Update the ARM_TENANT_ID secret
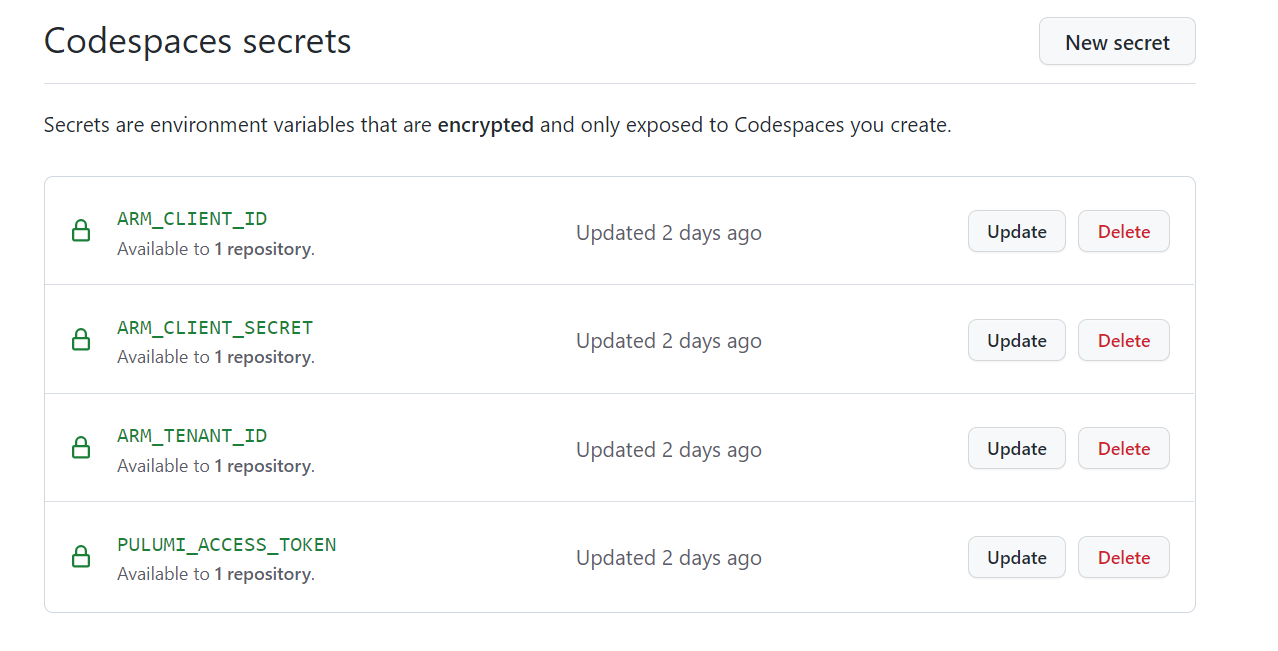 [1016, 448]
